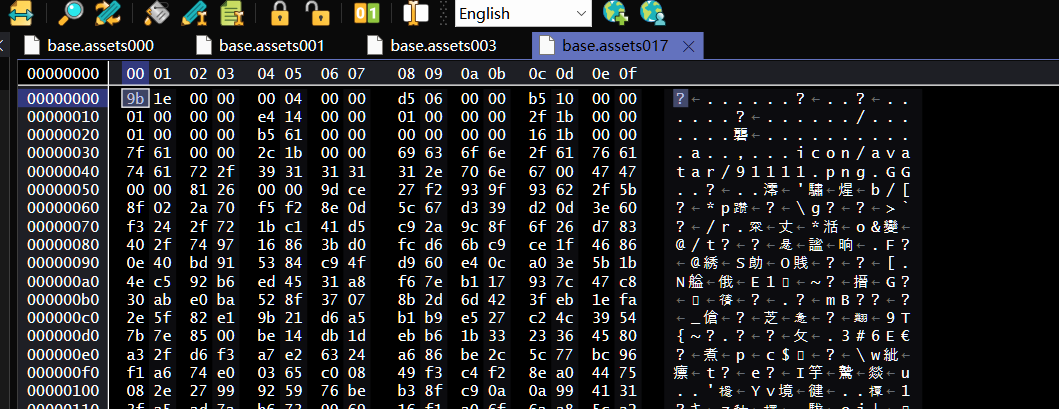The image size is (1059, 409).
Task: Select row offset 00000020
Action: tap(63, 134)
